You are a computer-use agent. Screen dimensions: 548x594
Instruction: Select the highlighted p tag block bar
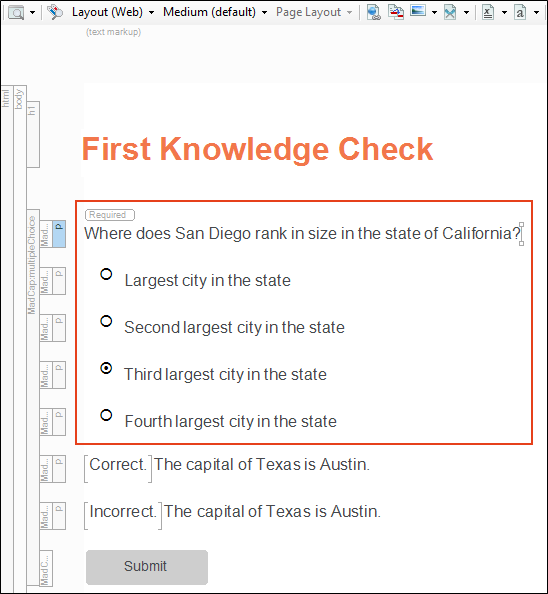[59, 234]
